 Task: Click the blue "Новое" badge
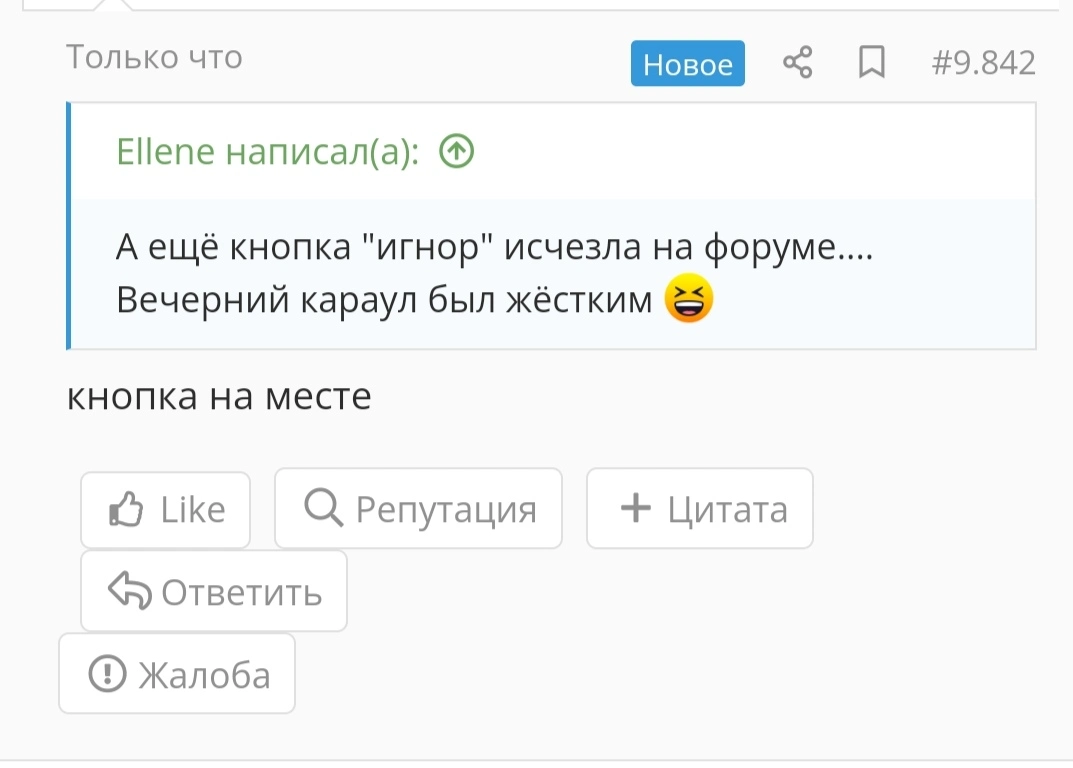pyautogui.click(x=688, y=64)
